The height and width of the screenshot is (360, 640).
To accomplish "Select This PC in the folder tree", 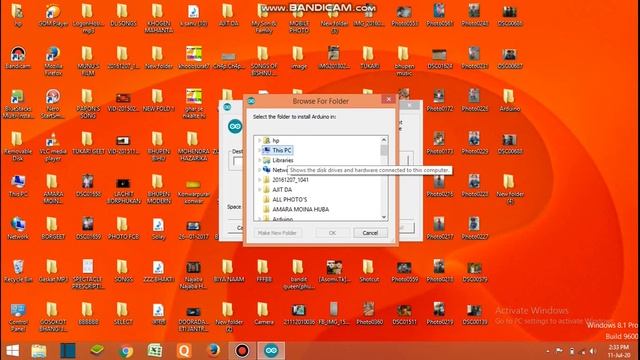I will coord(278,150).
